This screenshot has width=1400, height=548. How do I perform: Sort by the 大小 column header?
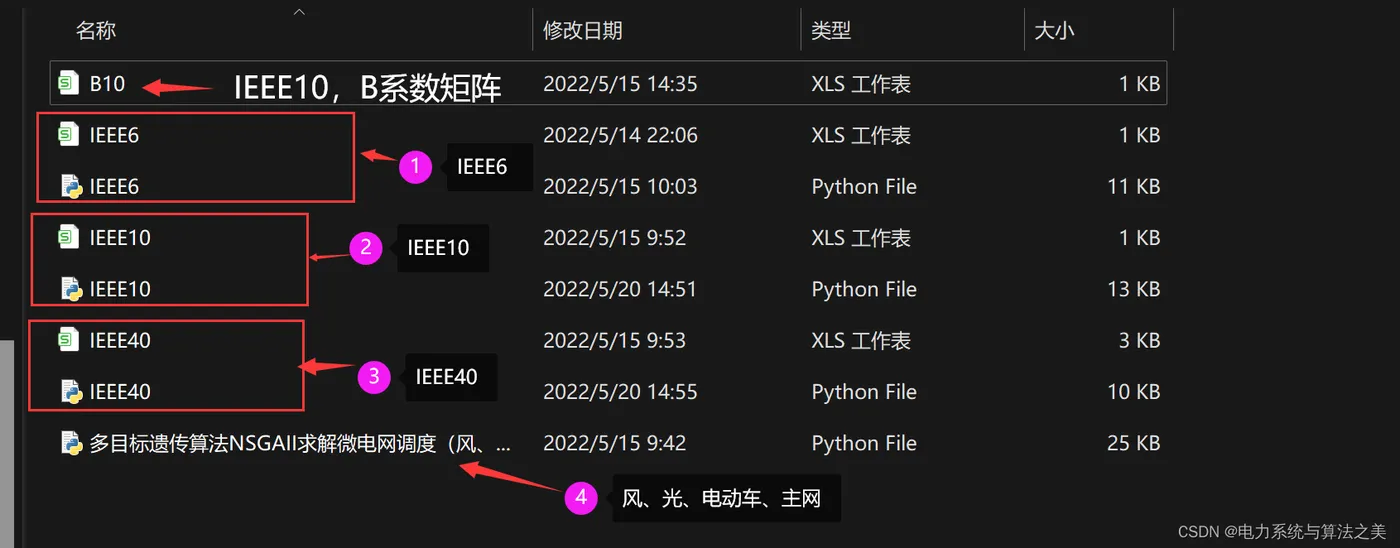(x=1054, y=31)
